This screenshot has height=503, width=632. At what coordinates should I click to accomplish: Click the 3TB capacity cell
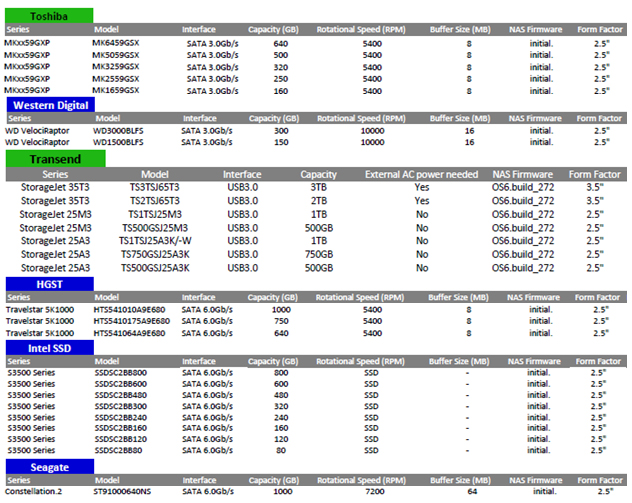(318, 187)
